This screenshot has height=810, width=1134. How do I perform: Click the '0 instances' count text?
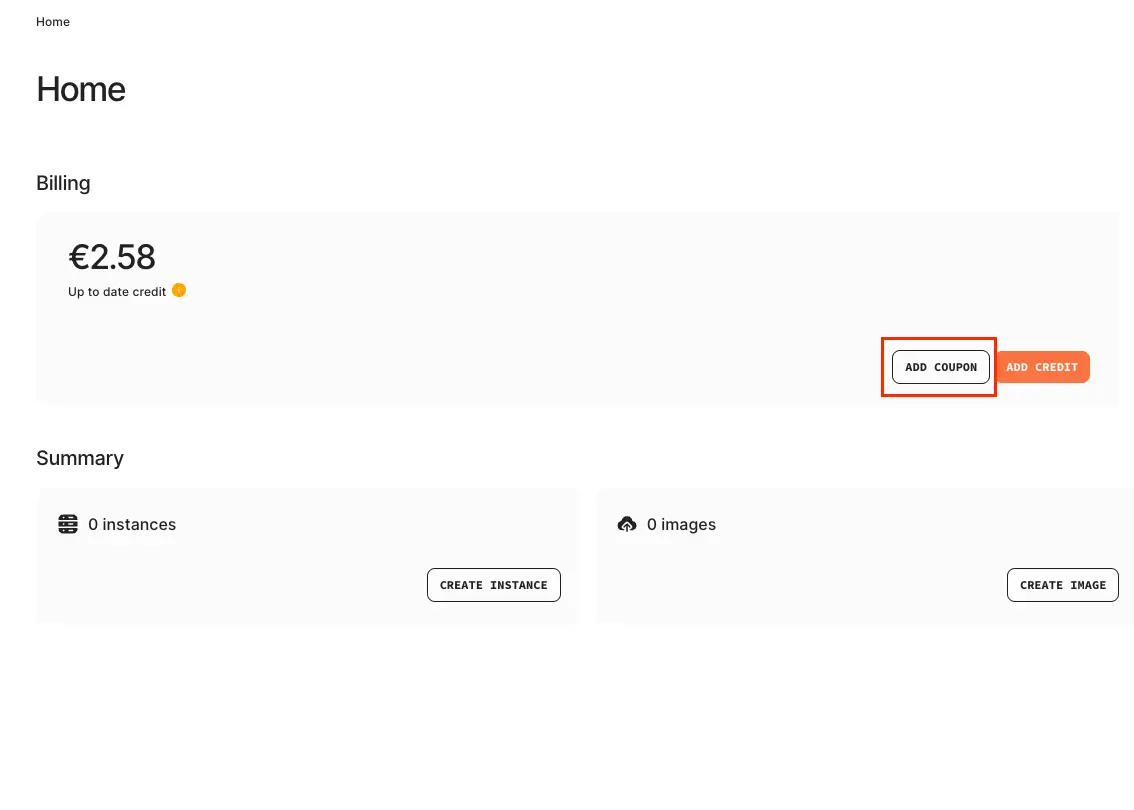(x=132, y=524)
